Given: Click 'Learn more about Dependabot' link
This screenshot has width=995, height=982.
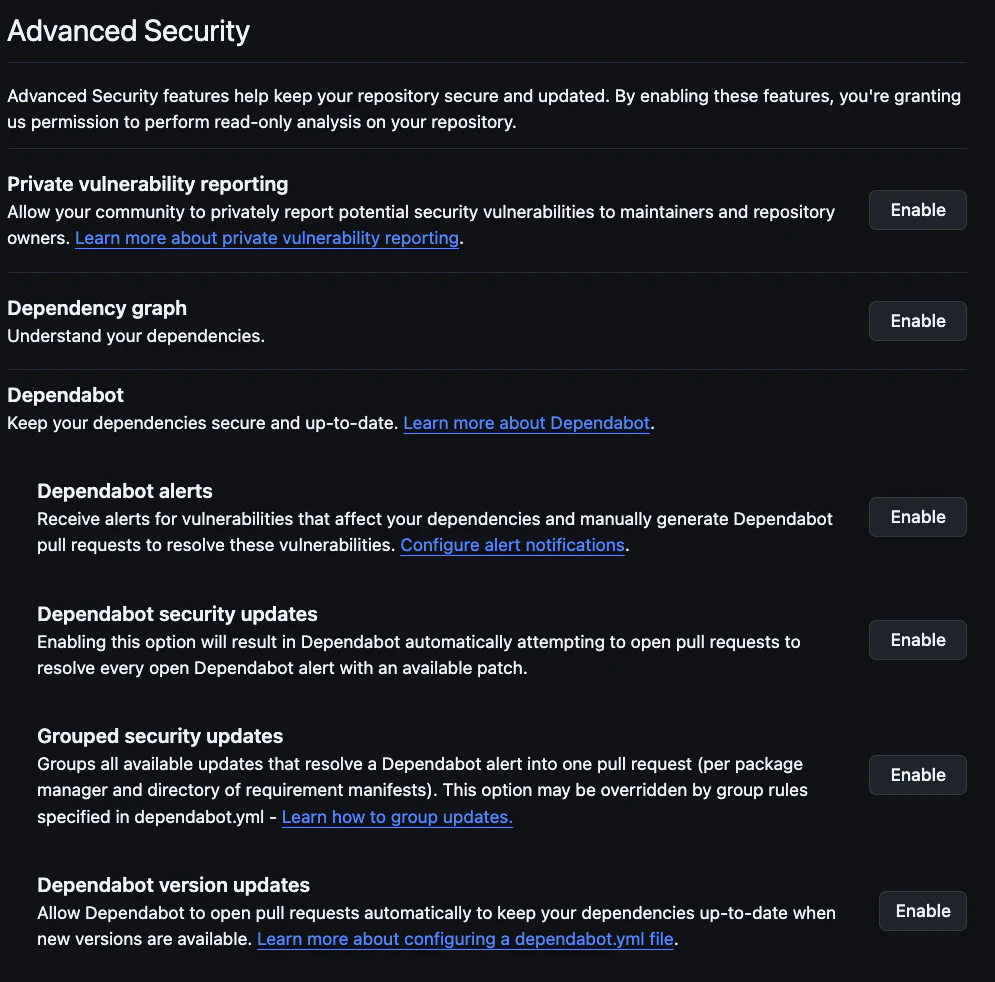Looking at the screenshot, I should point(526,423).
